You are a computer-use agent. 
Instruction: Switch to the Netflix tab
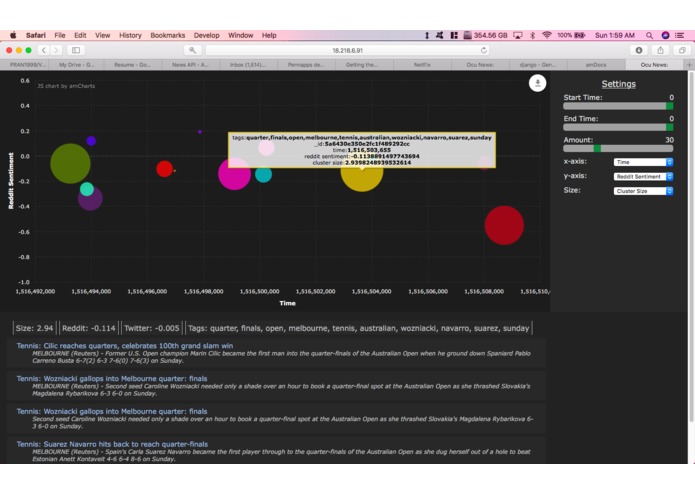click(x=422, y=65)
